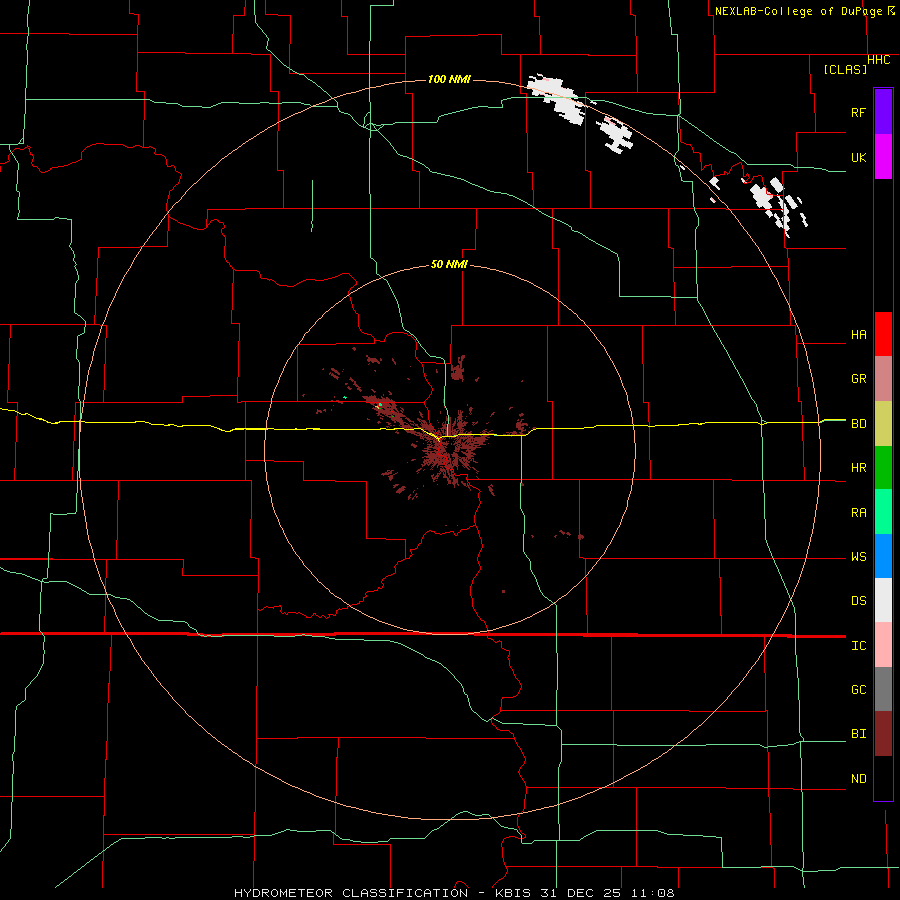Click the 'HR' legend label

(858, 468)
